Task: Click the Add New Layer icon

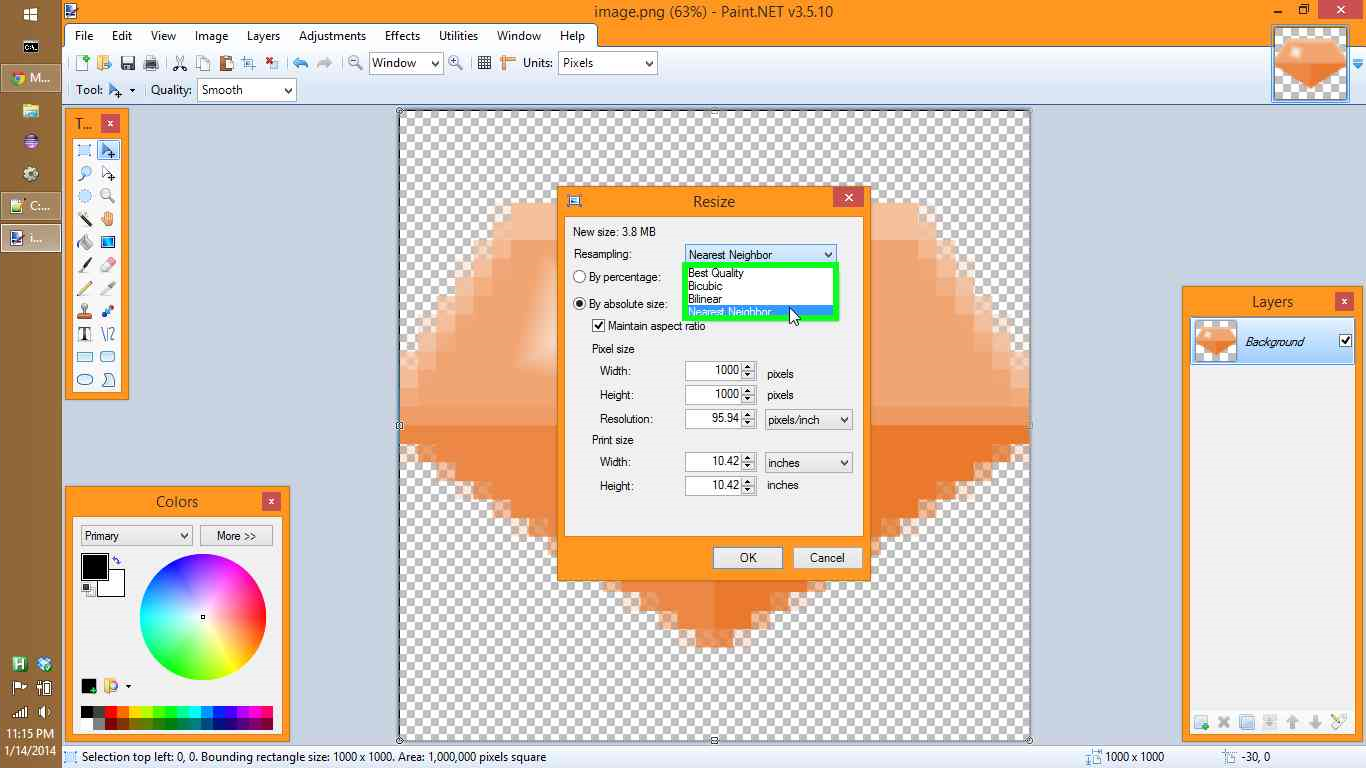Action: pyautogui.click(x=1201, y=723)
